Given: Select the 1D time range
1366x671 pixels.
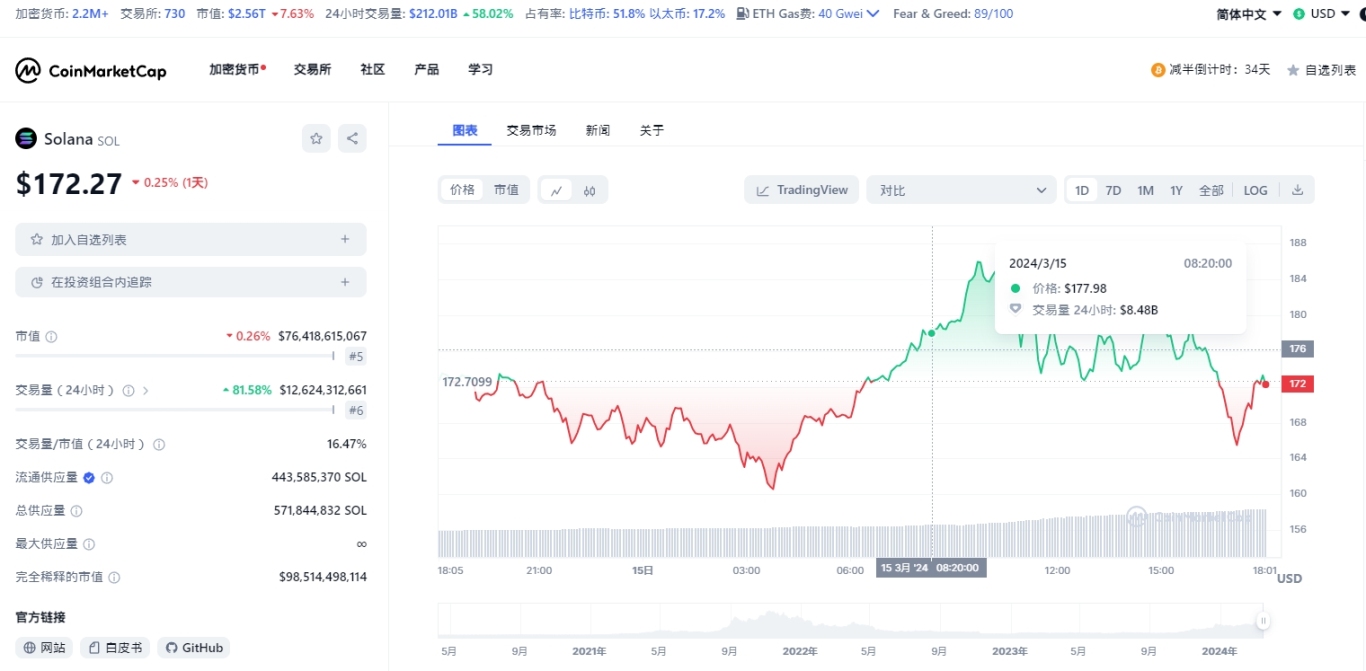Looking at the screenshot, I should [x=1082, y=190].
